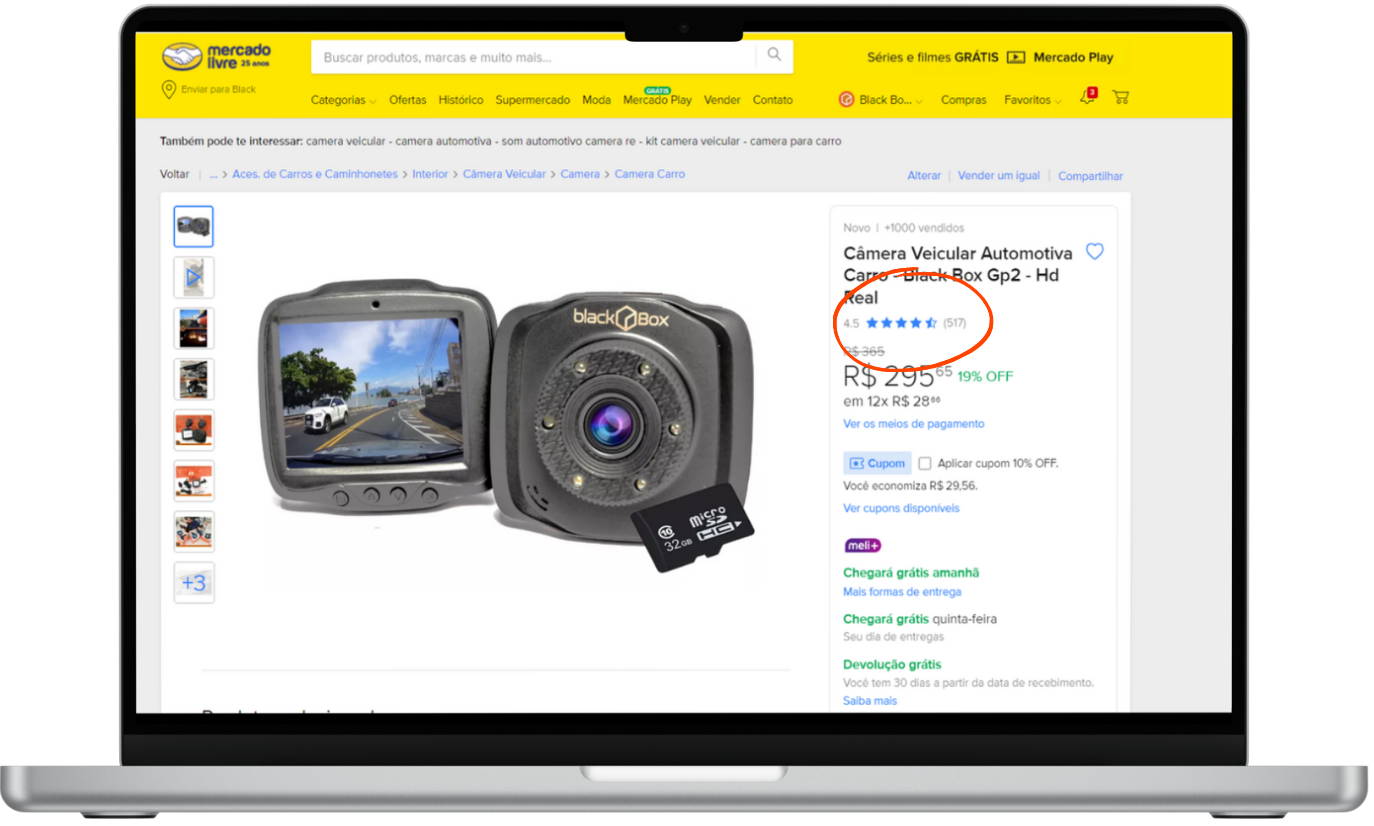Viewport: 1374px width, 826px height.
Task: Click the (517) reviews count
Action: pyautogui.click(x=955, y=323)
